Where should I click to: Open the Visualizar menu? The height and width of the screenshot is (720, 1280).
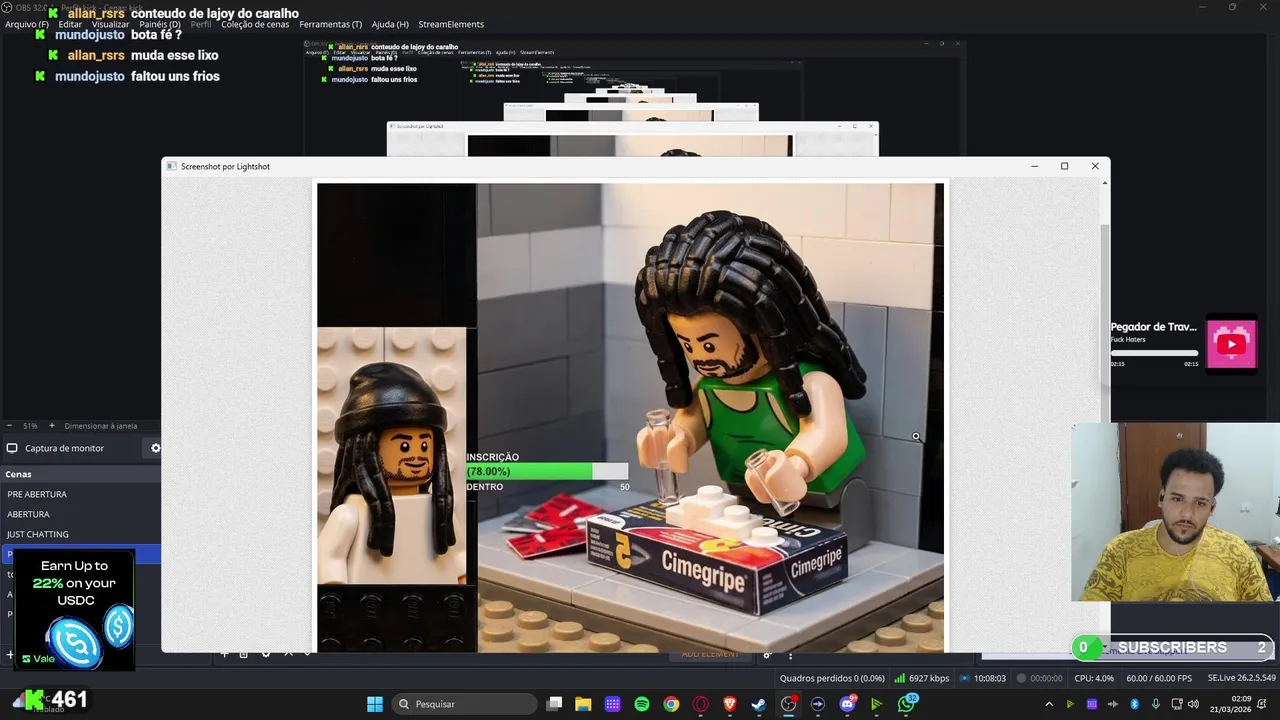coord(110,24)
